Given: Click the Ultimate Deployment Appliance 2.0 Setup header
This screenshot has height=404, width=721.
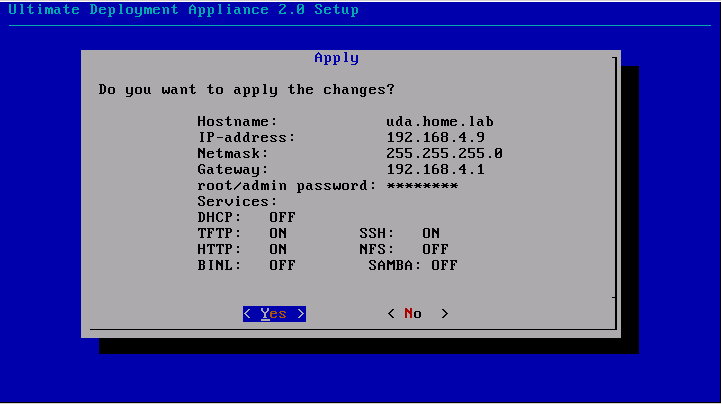Looking at the screenshot, I should (183, 10).
